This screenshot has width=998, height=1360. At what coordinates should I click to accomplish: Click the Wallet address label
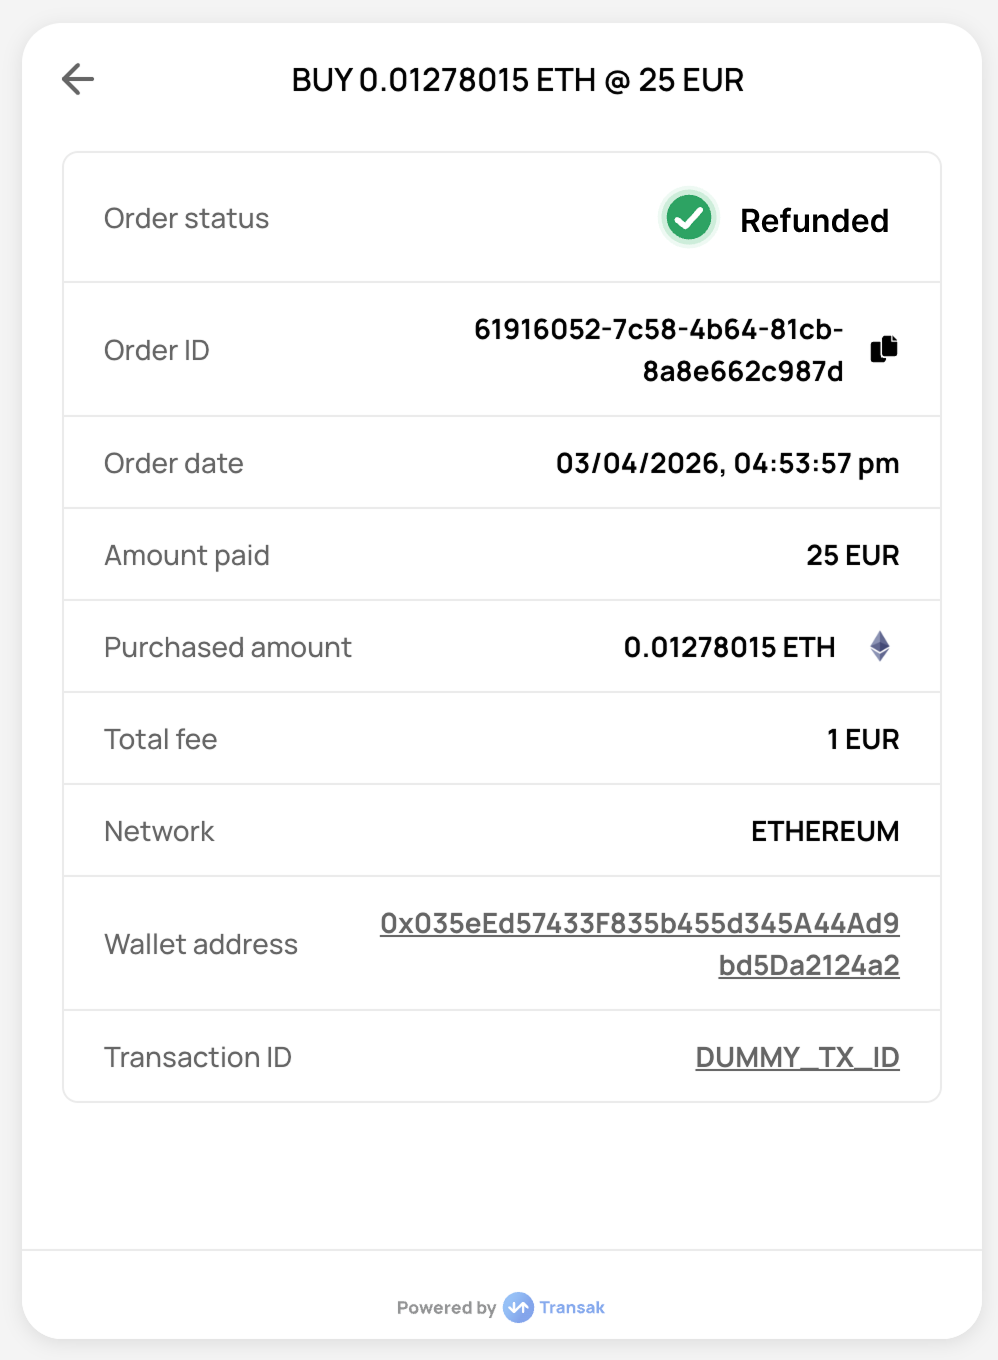(201, 944)
